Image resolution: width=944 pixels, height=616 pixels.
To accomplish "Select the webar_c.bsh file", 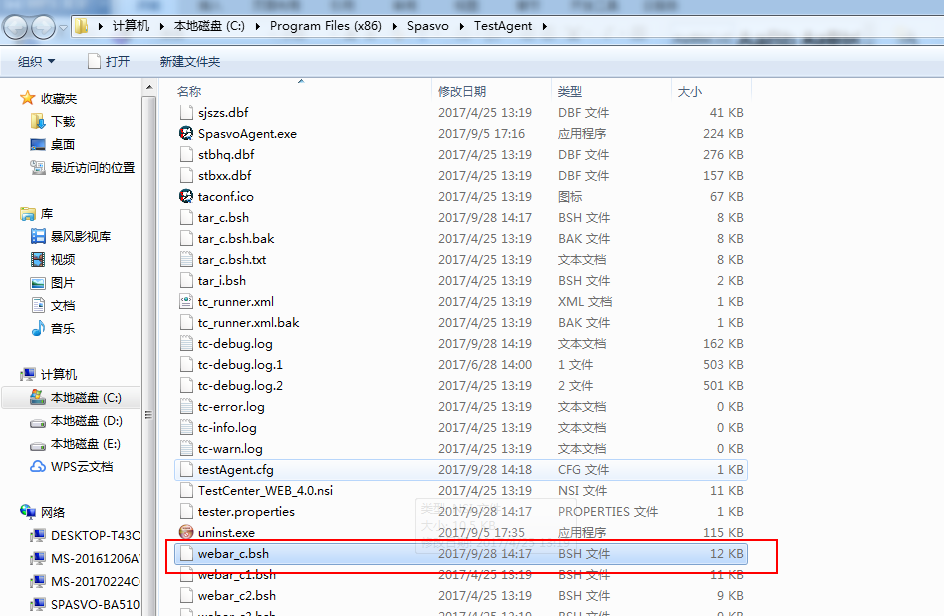I will pyautogui.click(x=233, y=553).
